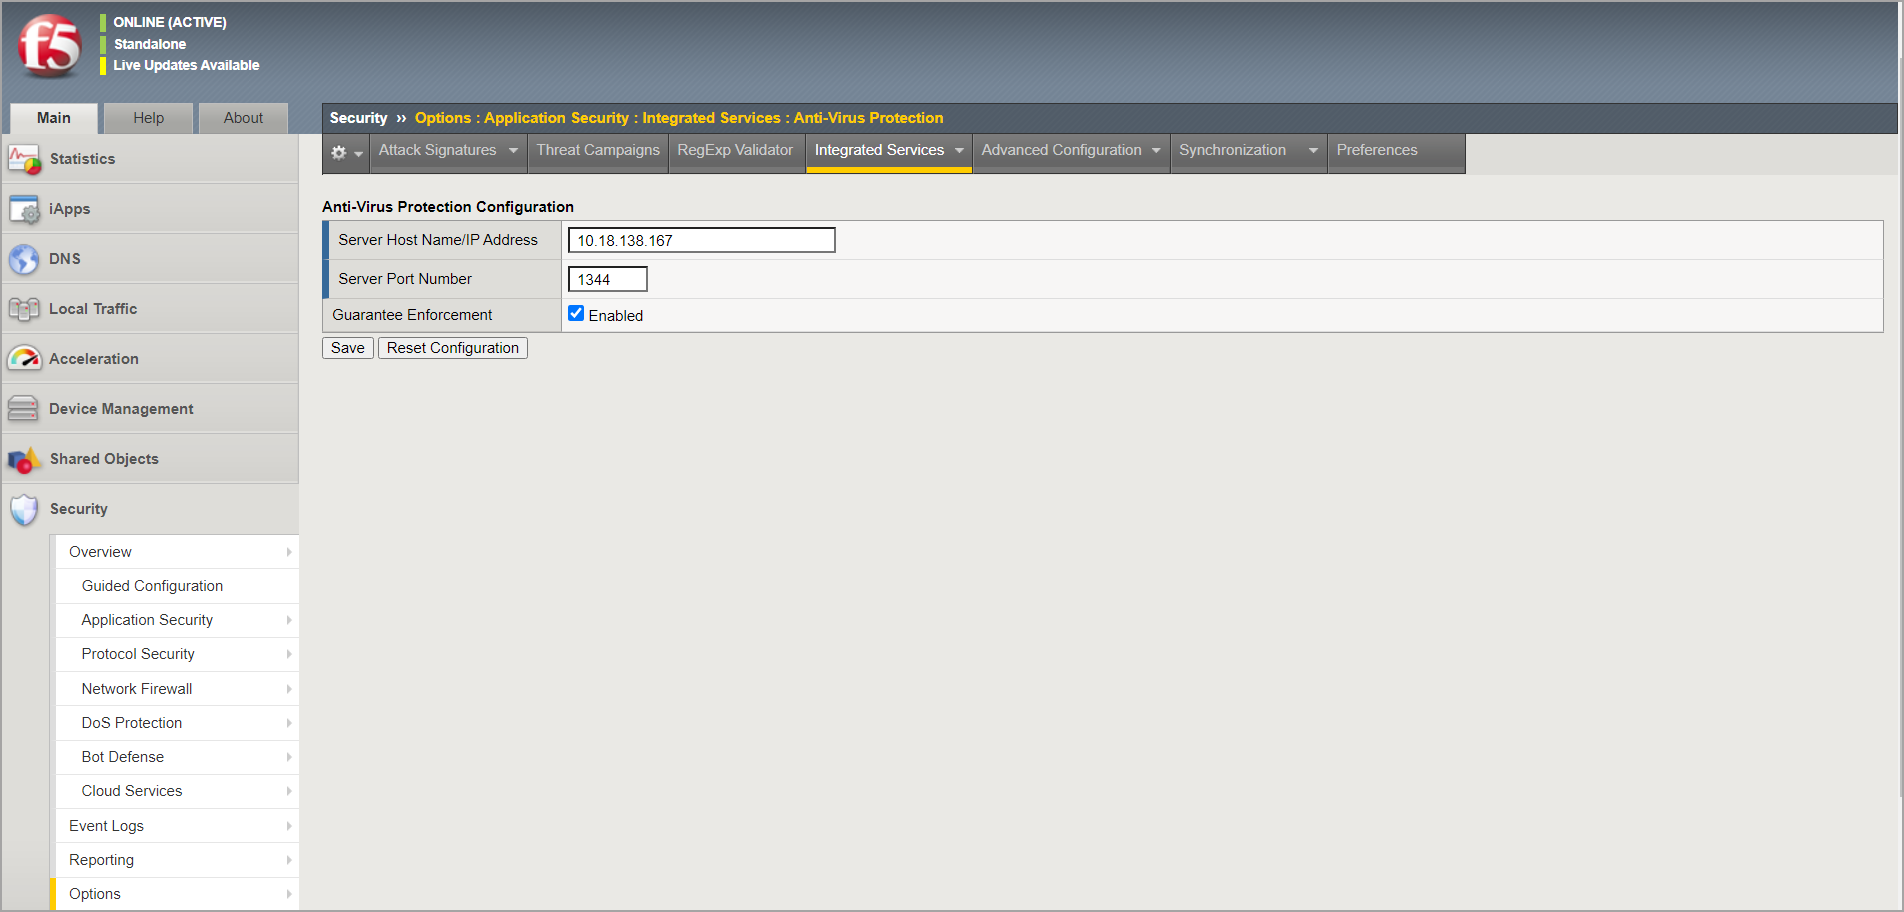Screen dimensions: 1904x912
Task: Click the Reset Configuration button
Action: click(453, 348)
